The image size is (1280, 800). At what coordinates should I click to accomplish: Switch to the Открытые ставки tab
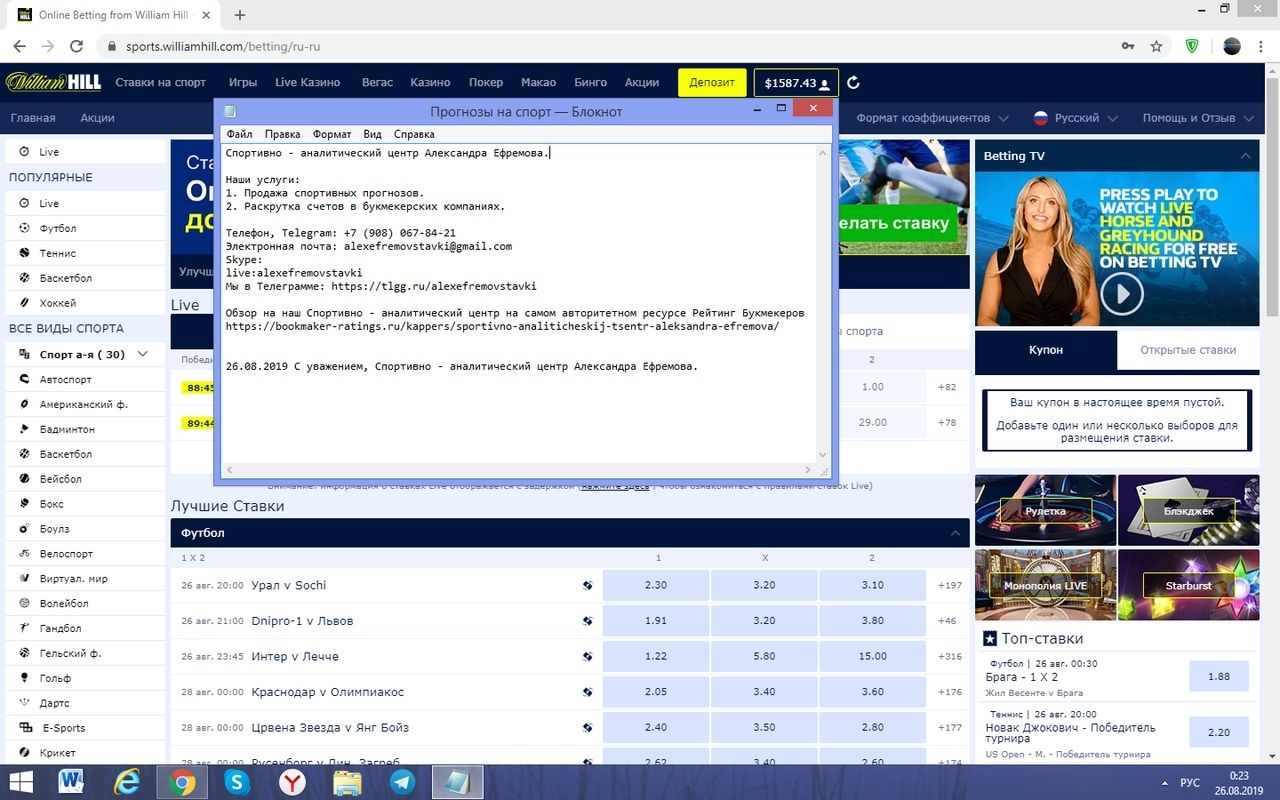tap(1188, 350)
